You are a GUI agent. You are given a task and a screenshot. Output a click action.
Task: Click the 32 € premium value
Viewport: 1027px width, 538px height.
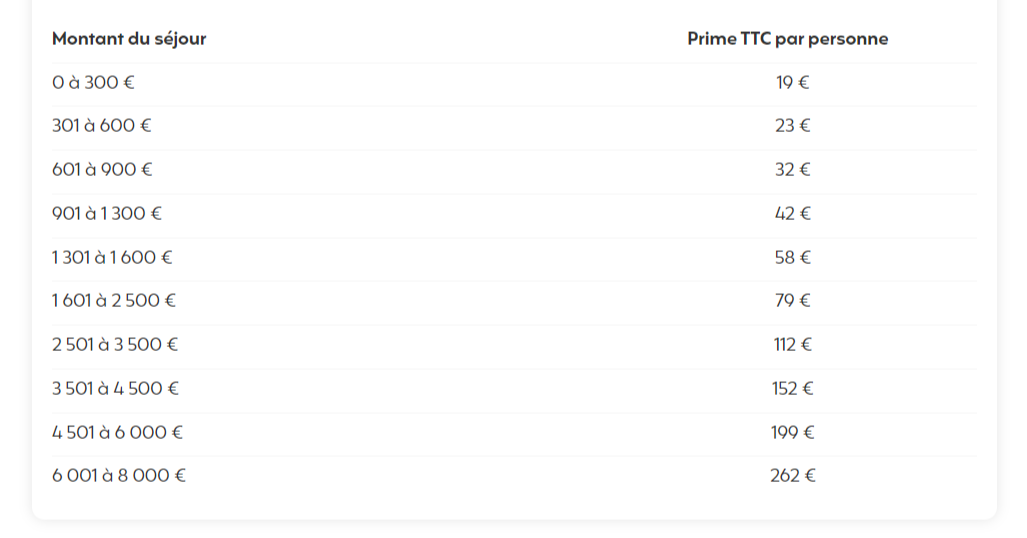tap(793, 170)
